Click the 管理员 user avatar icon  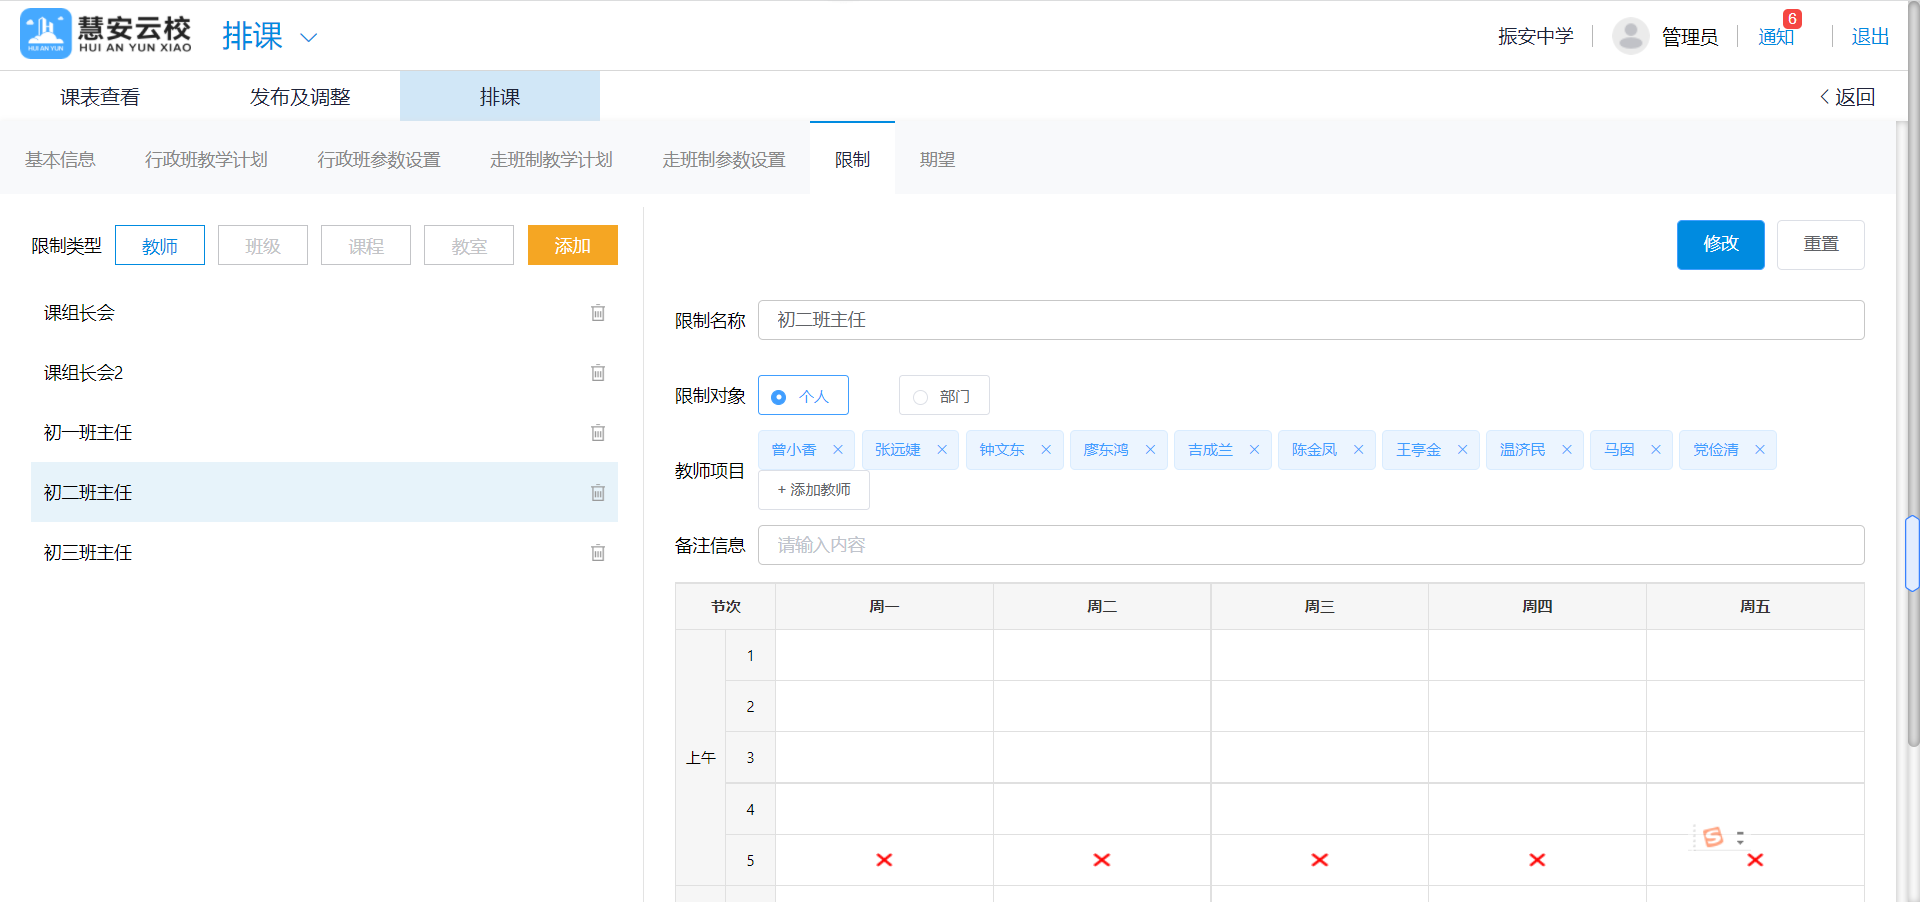tap(1631, 36)
